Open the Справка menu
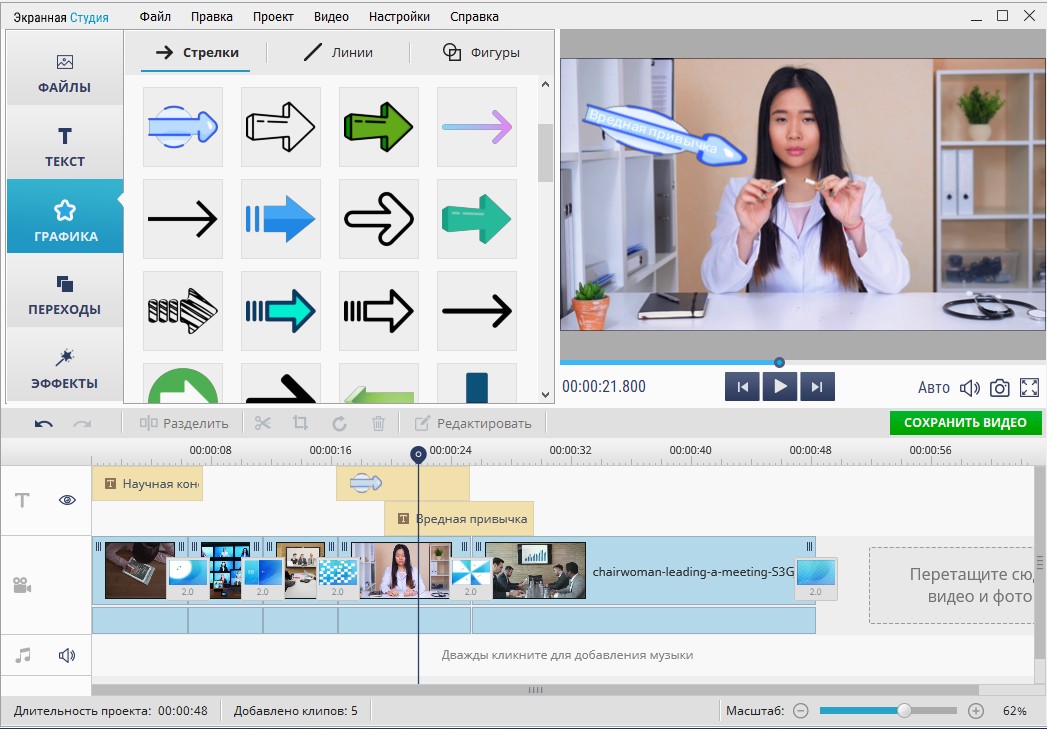1047x729 pixels. coord(474,17)
